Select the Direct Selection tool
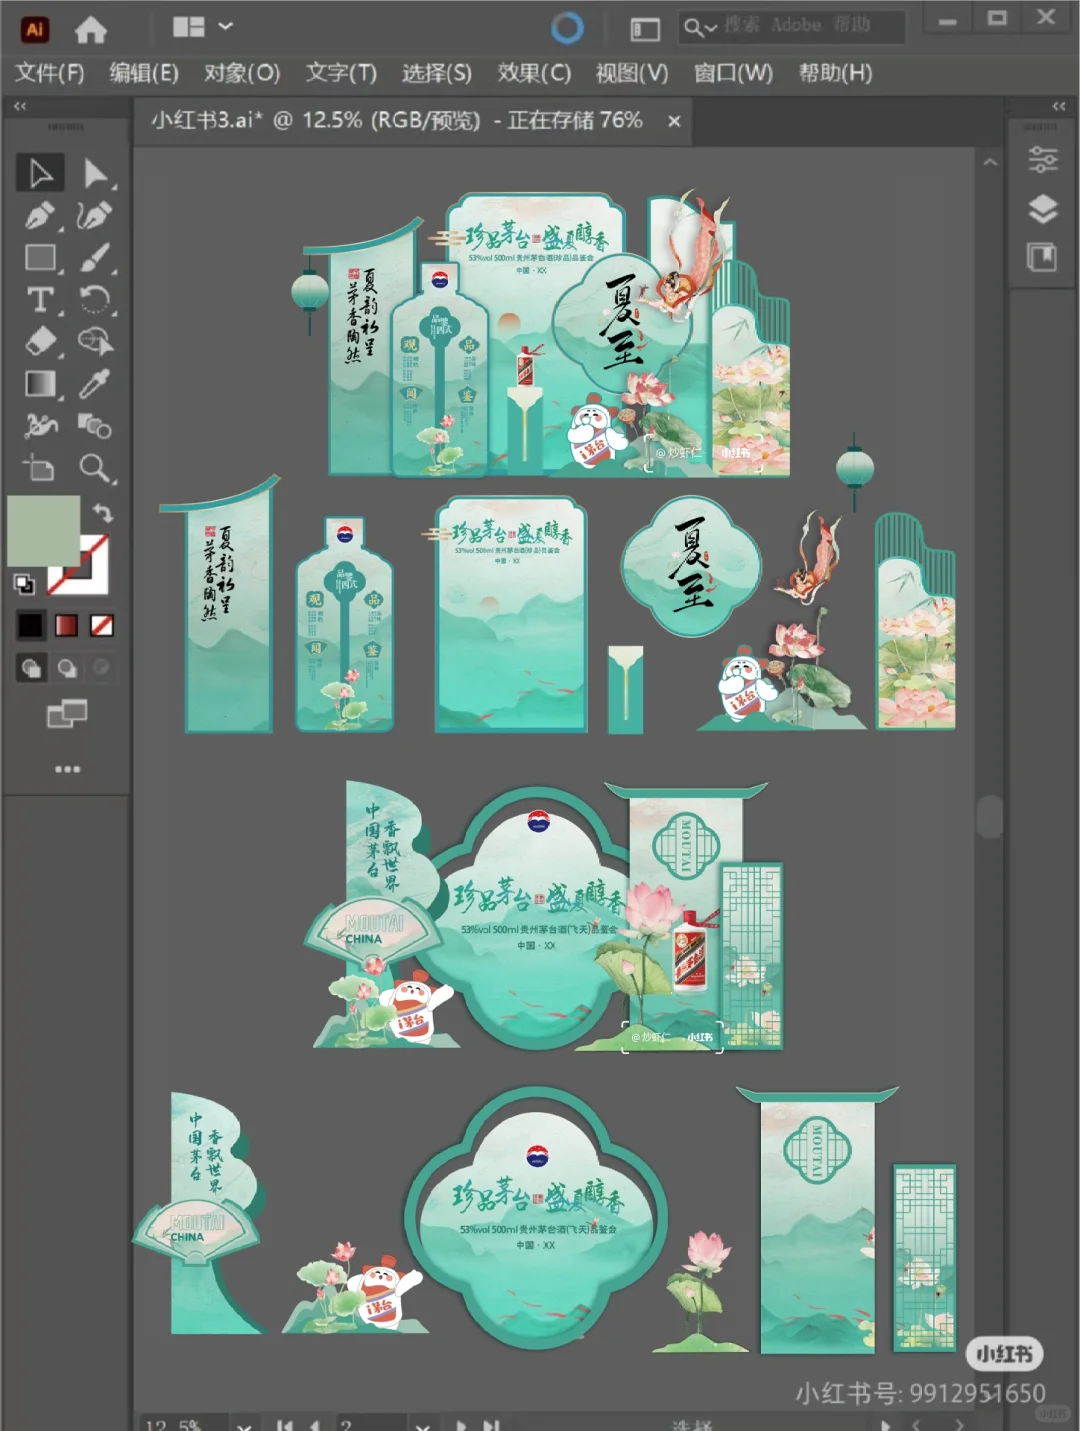The height and width of the screenshot is (1431, 1080). point(96,173)
